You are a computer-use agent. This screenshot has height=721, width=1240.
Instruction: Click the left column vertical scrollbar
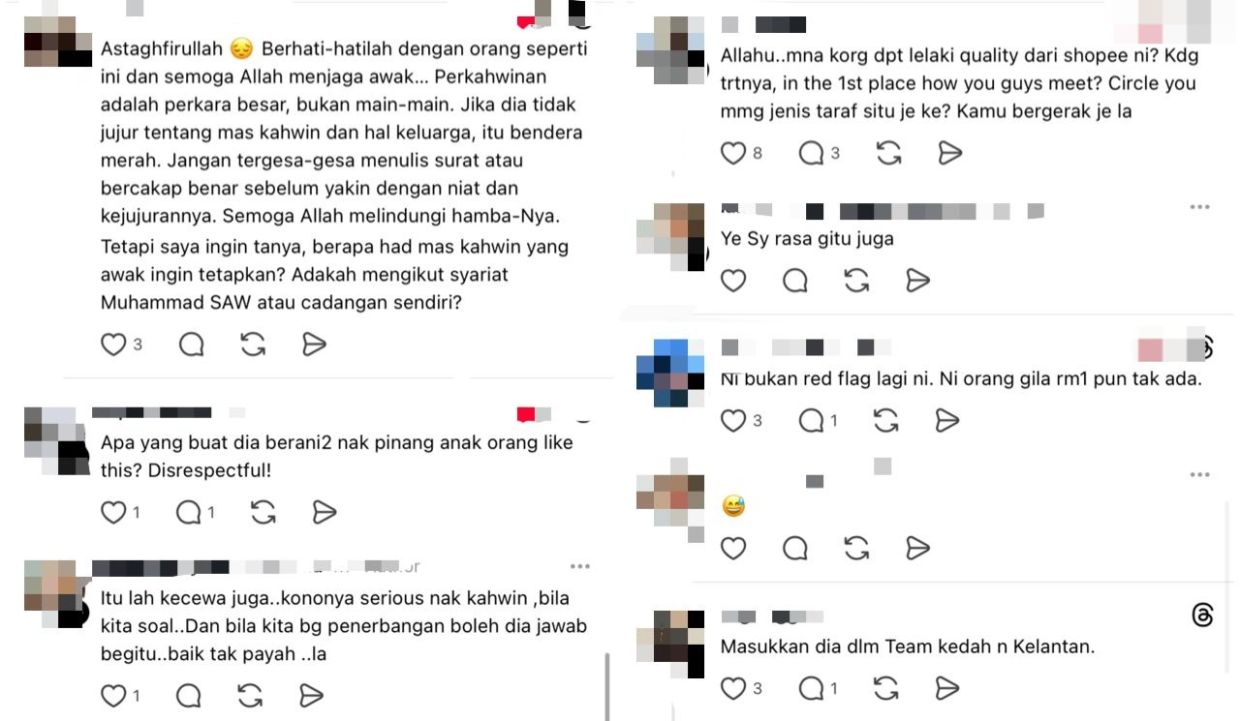[x=607, y=686]
